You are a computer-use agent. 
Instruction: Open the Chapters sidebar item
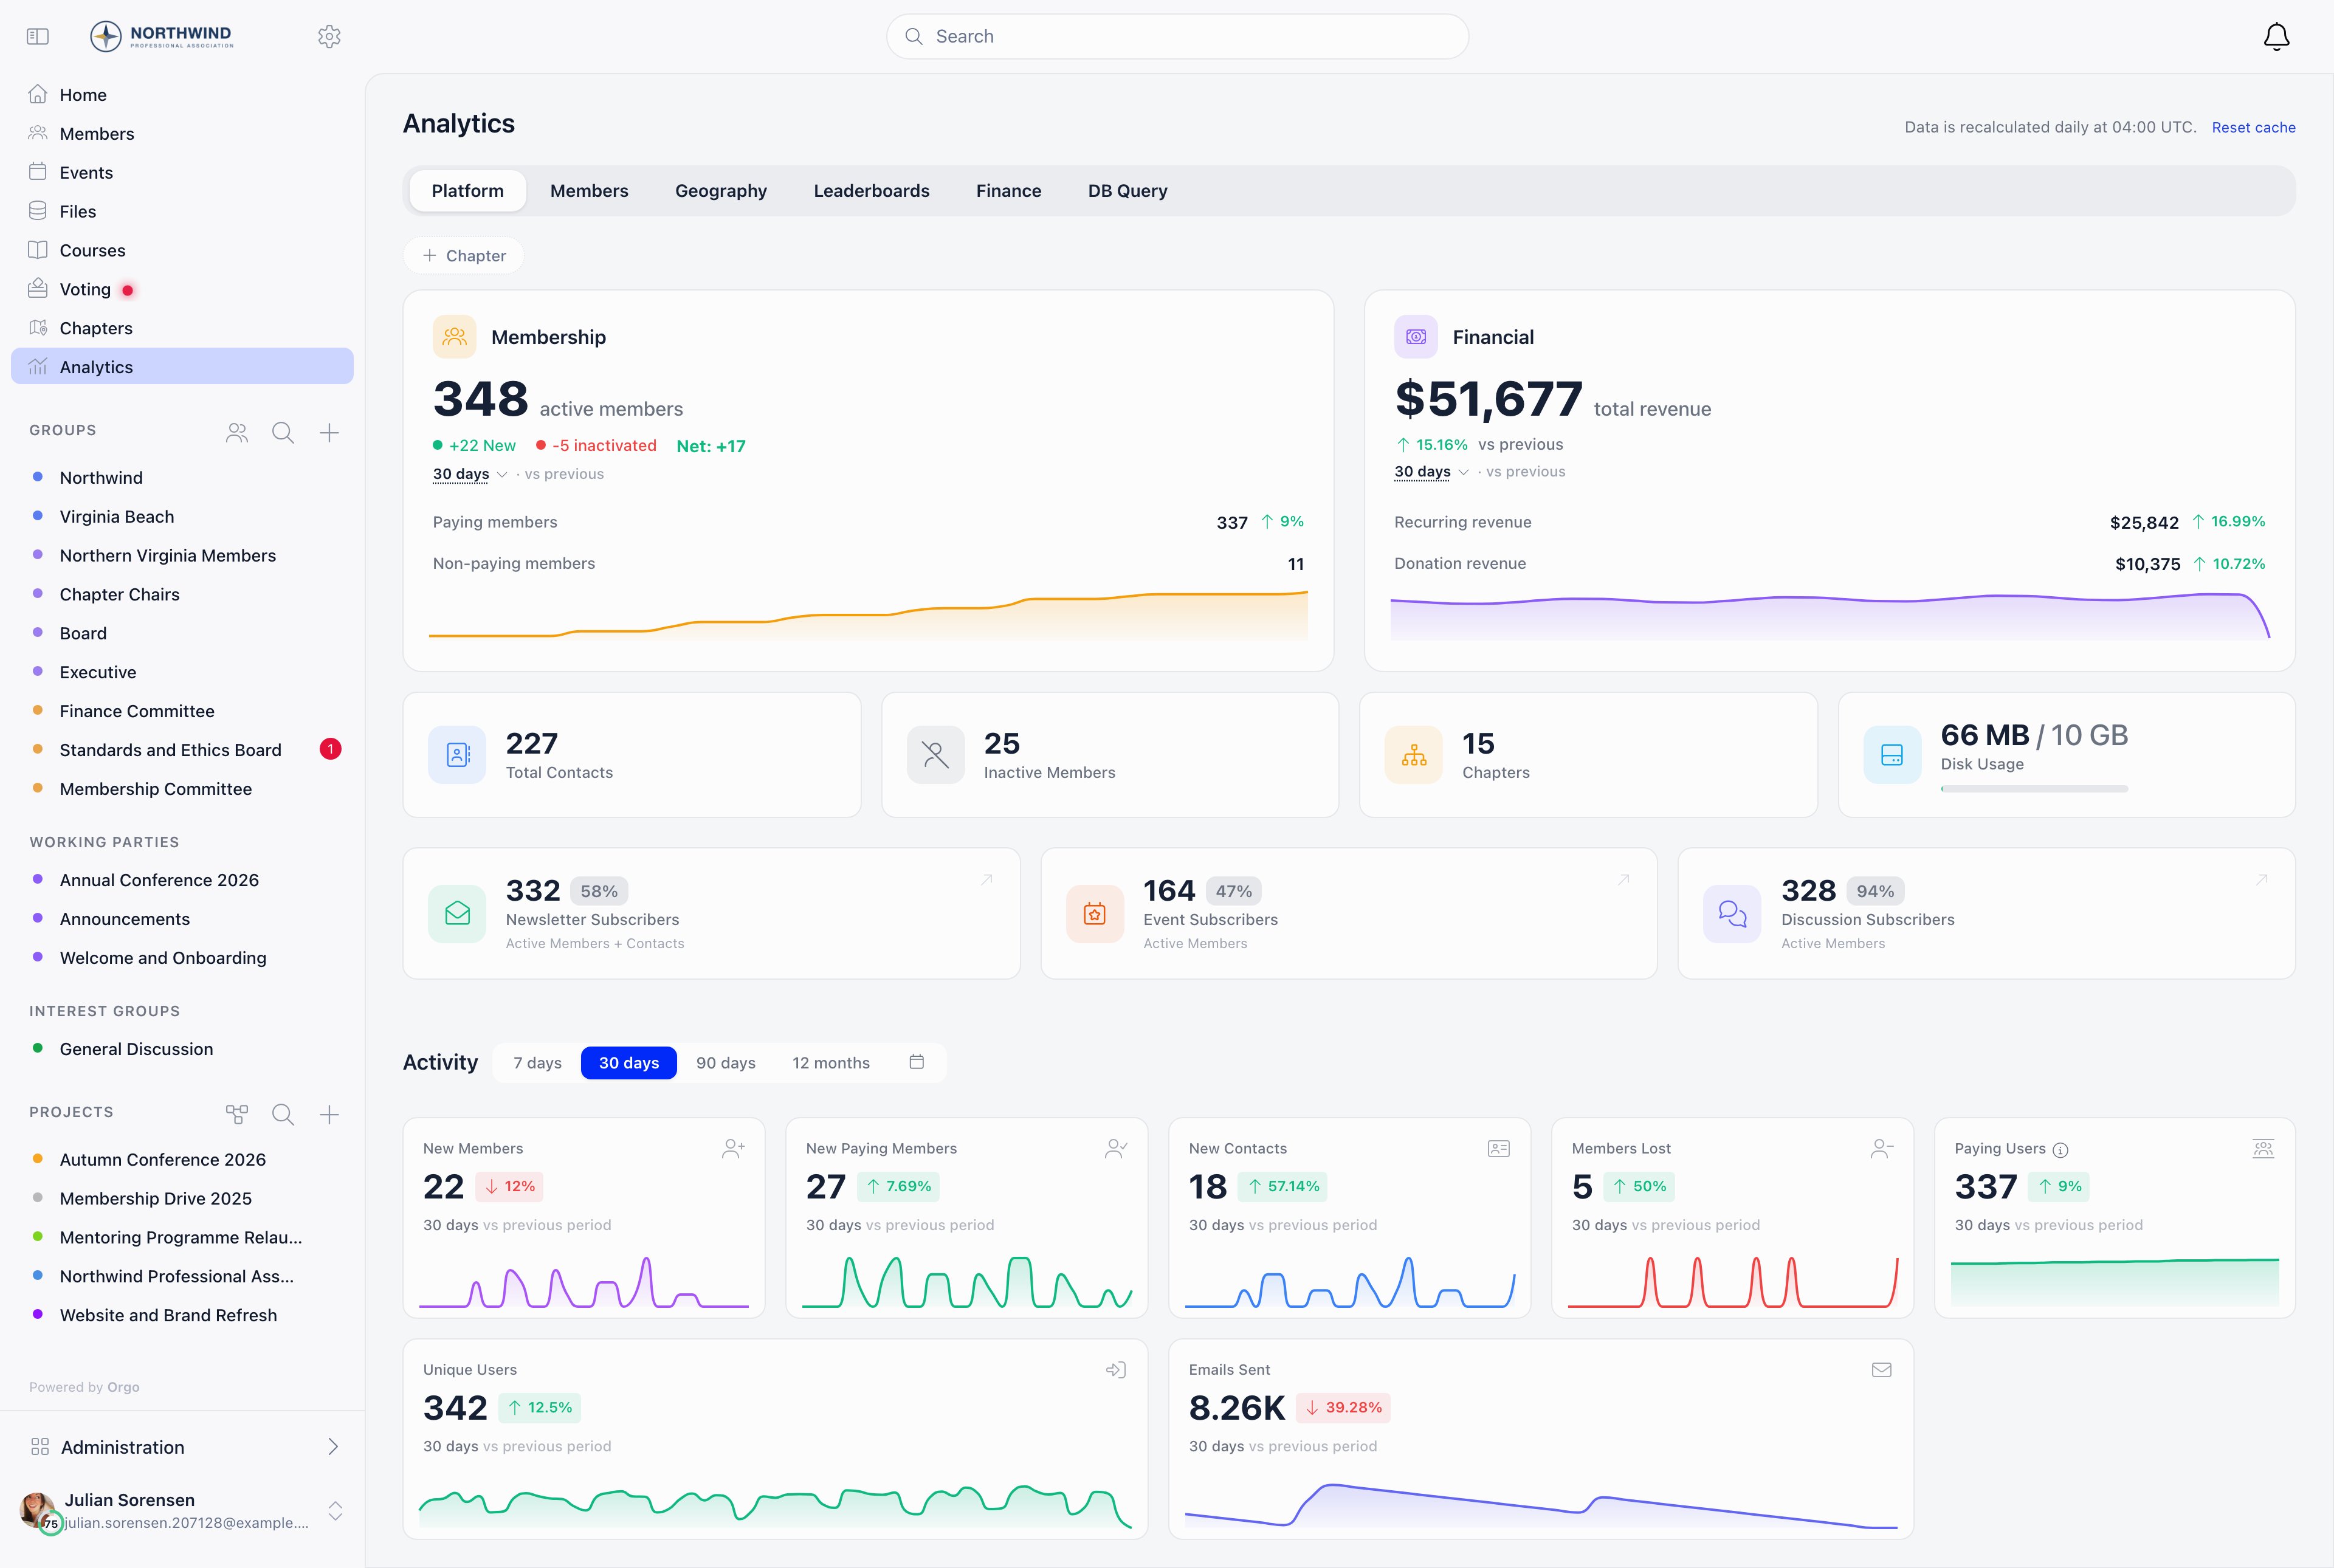pyautogui.click(x=183, y=328)
